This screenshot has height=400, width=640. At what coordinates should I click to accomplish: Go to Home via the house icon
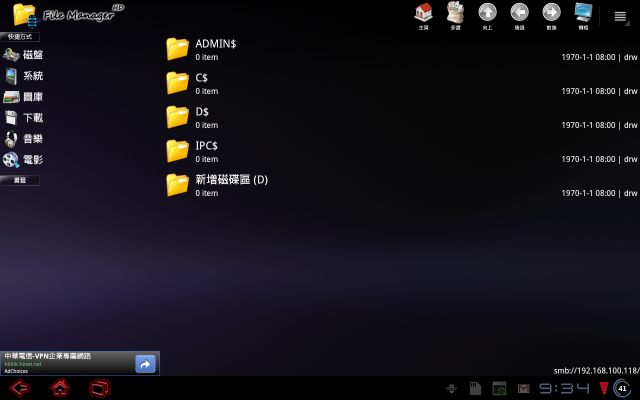pyautogui.click(x=423, y=16)
